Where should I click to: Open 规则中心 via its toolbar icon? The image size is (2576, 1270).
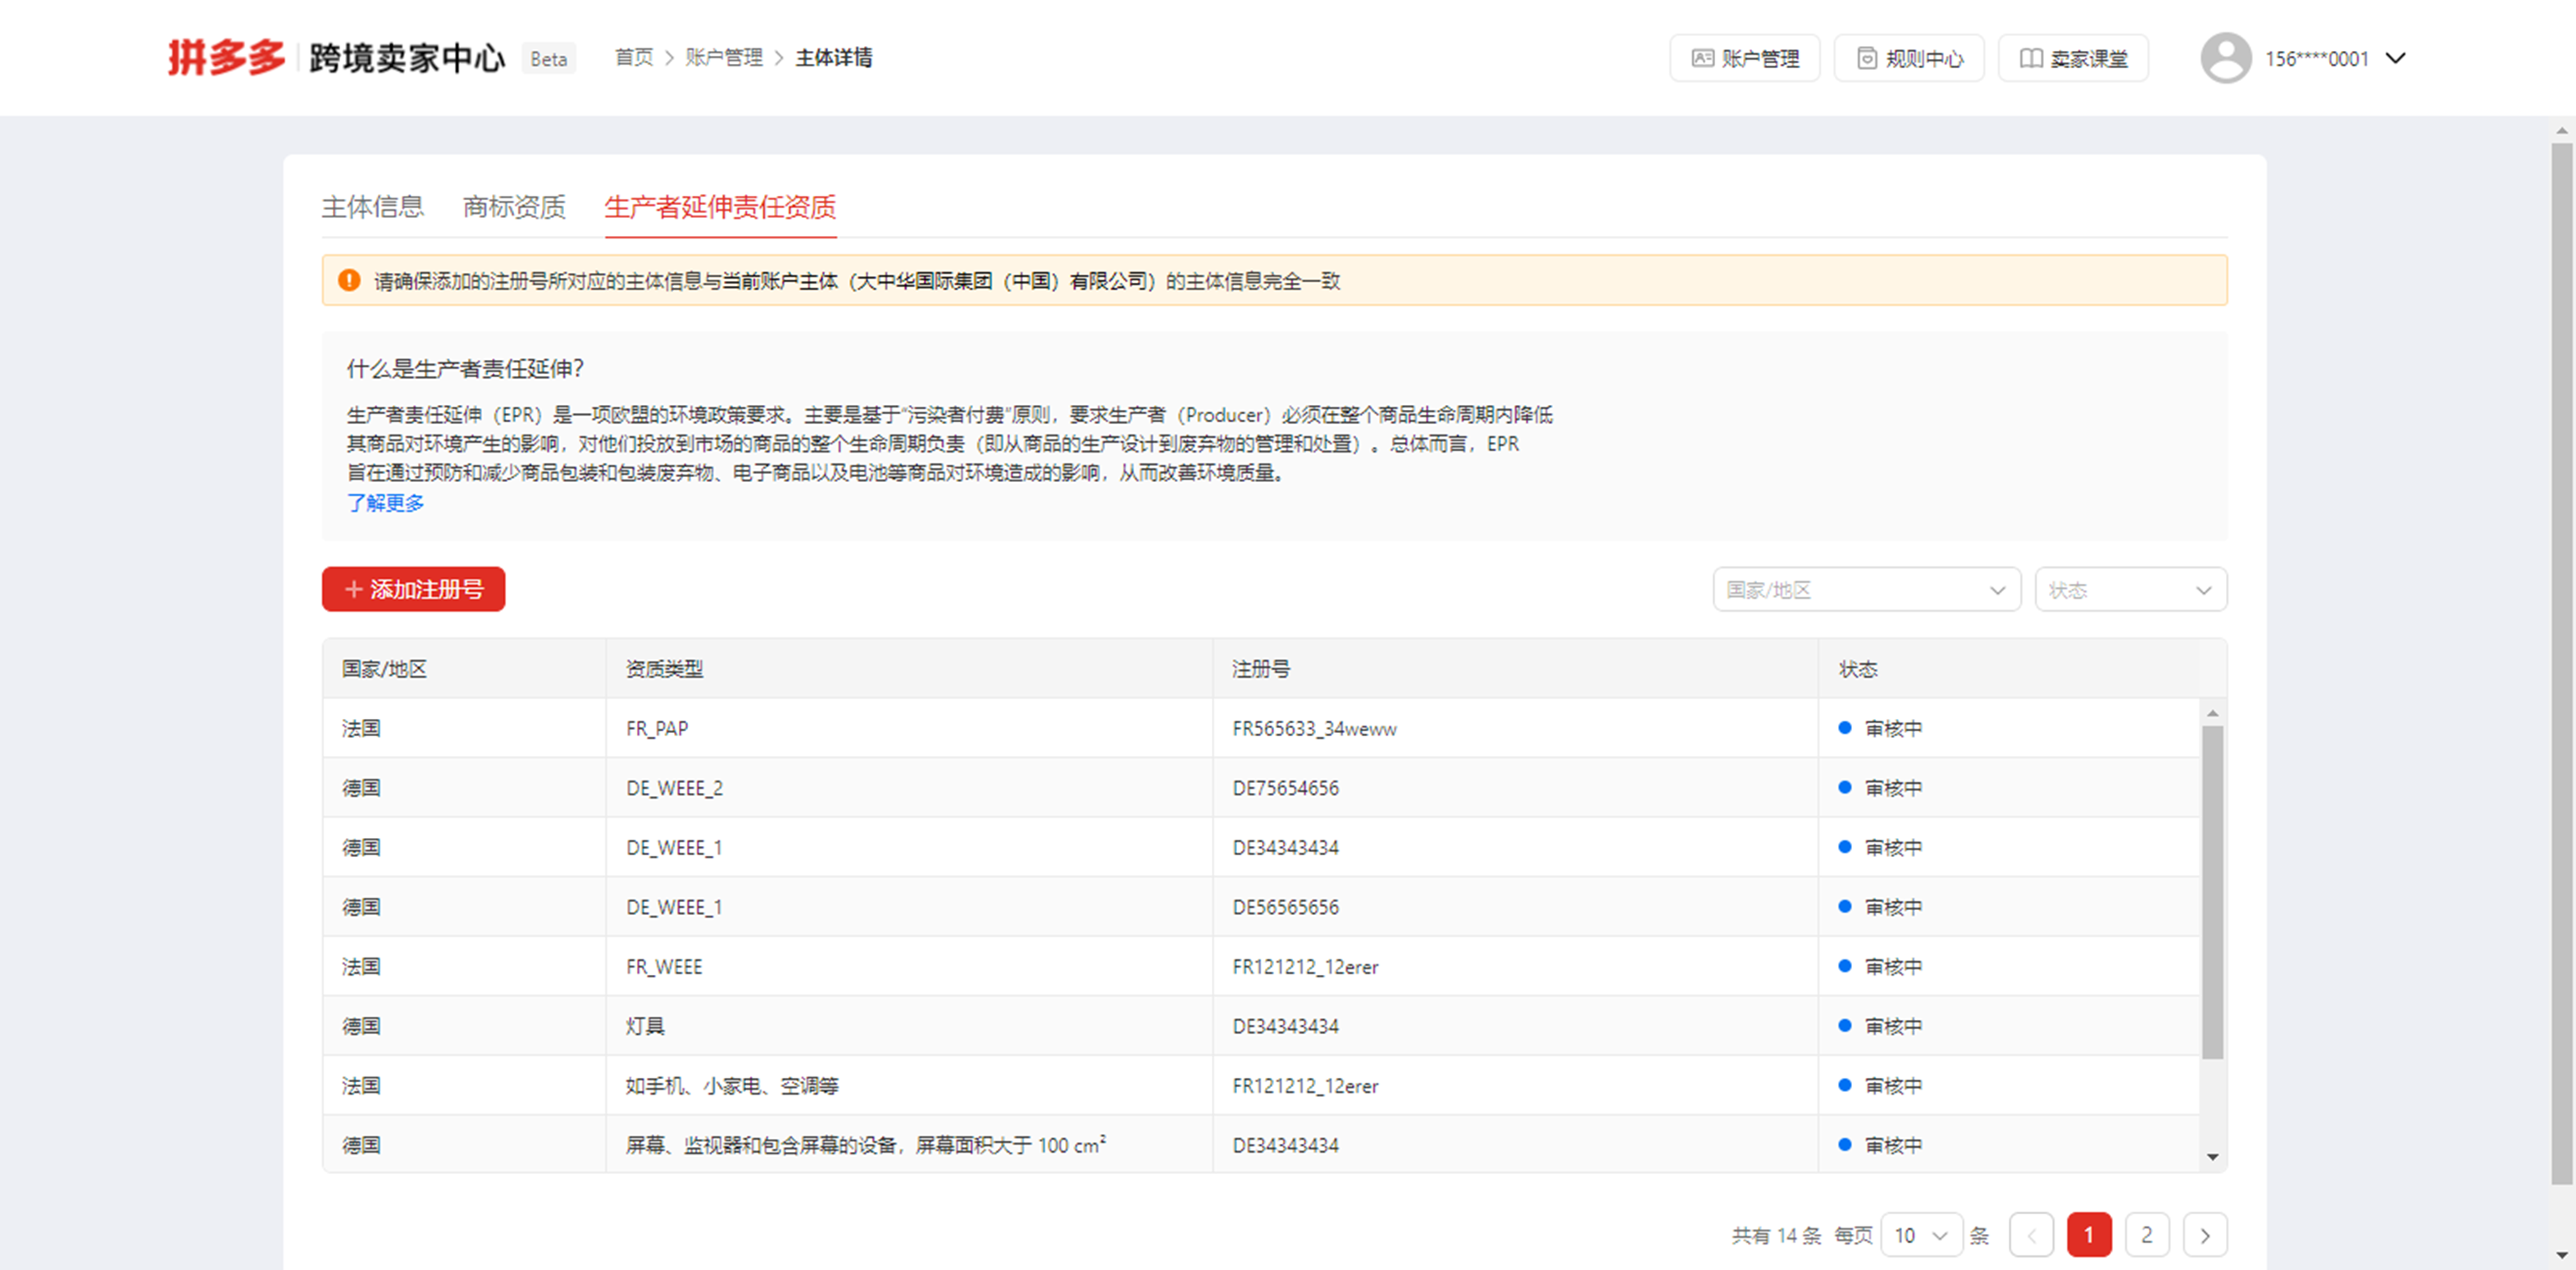click(x=1868, y=58)
